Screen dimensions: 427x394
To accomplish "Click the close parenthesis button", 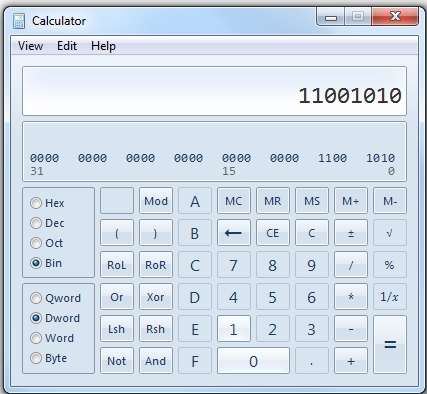I will coord(156,233).
